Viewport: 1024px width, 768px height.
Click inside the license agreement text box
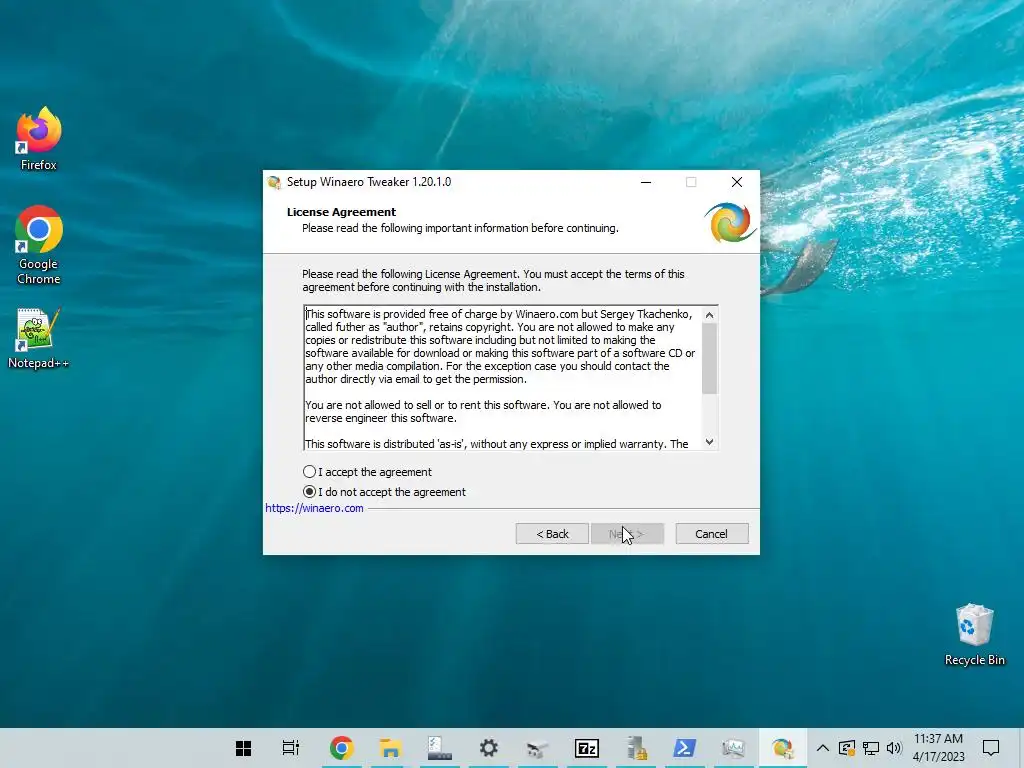pyautogui.click(x=503, y=378)
